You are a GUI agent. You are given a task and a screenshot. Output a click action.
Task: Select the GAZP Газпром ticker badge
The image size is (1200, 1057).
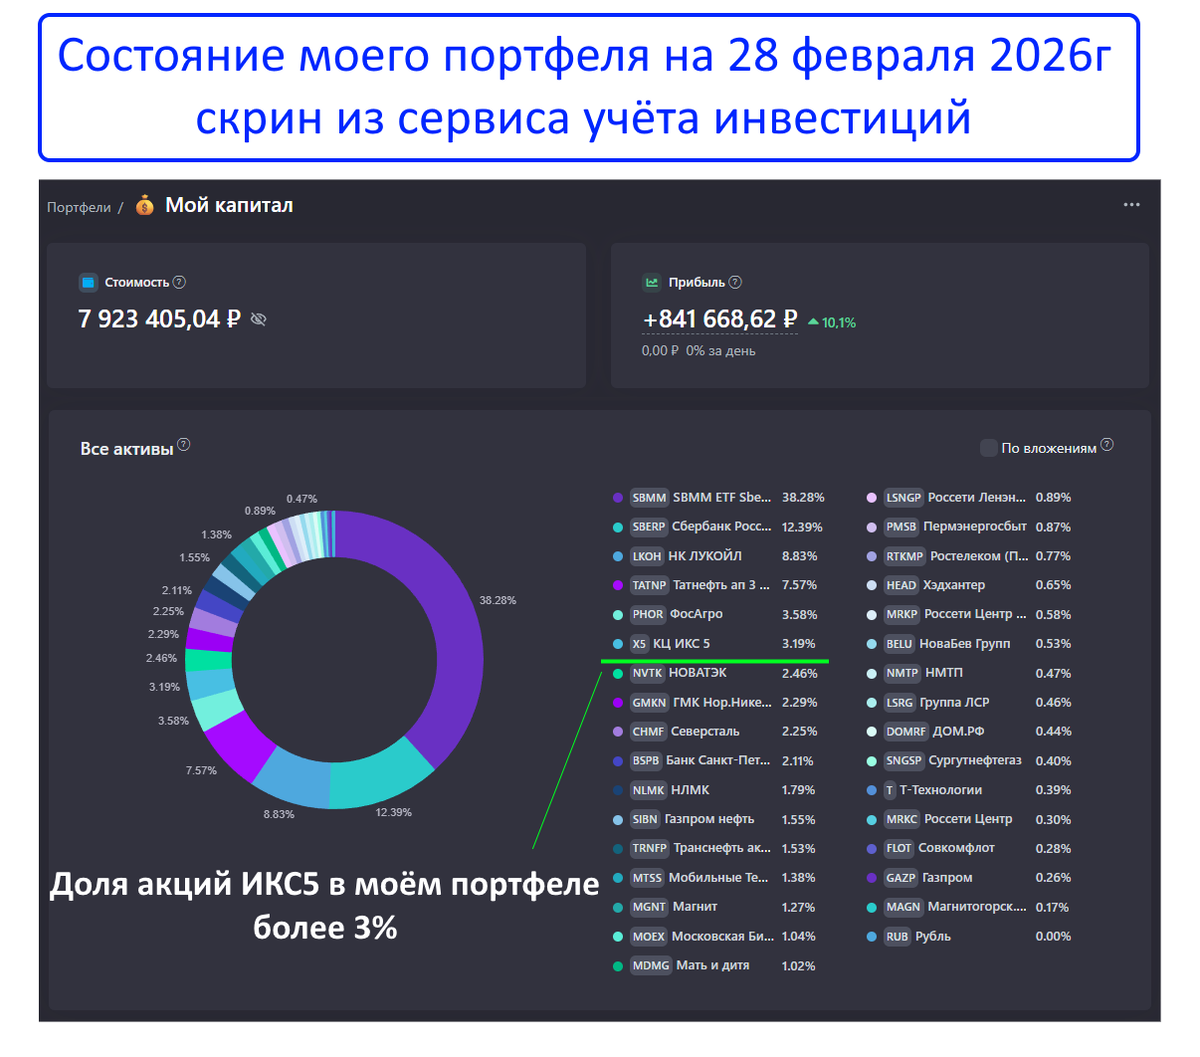tap(899, 877)
